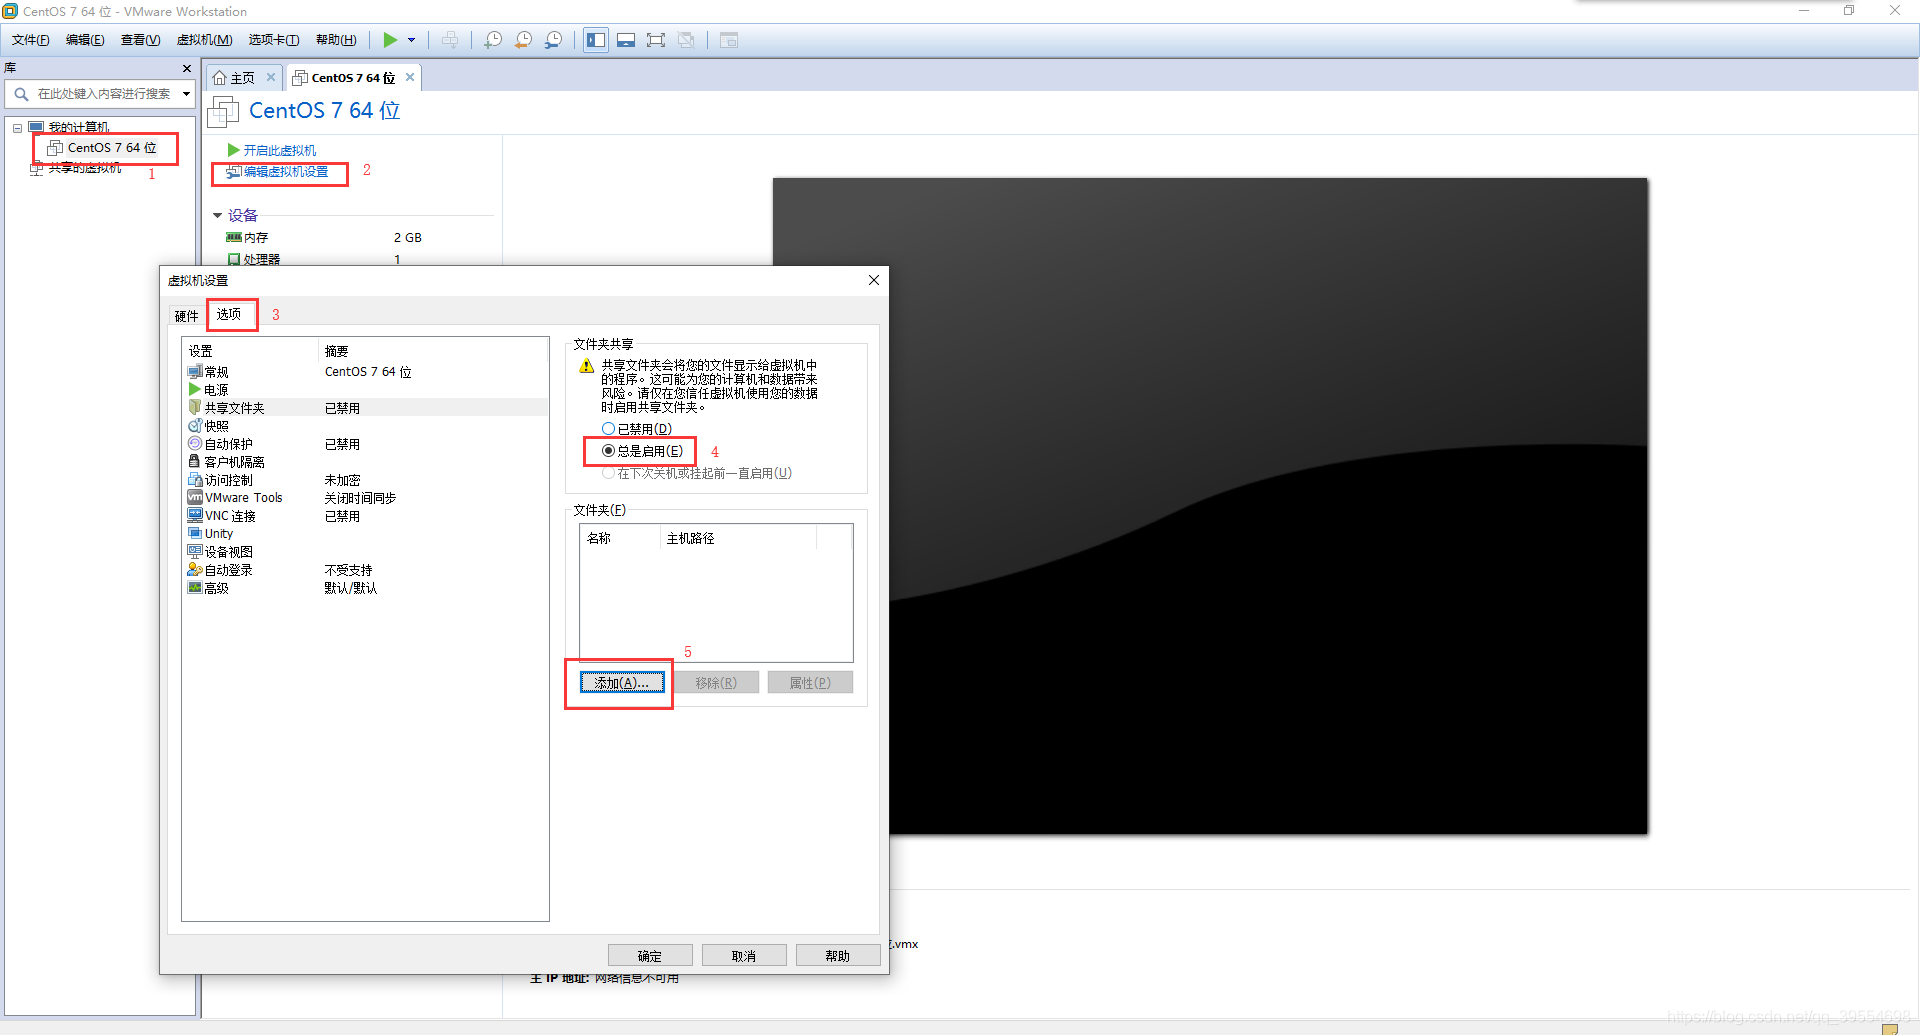Click 确定 in settings dialog
The width and height of the screenshot is (1920, 1035).
tap(650, 956)
